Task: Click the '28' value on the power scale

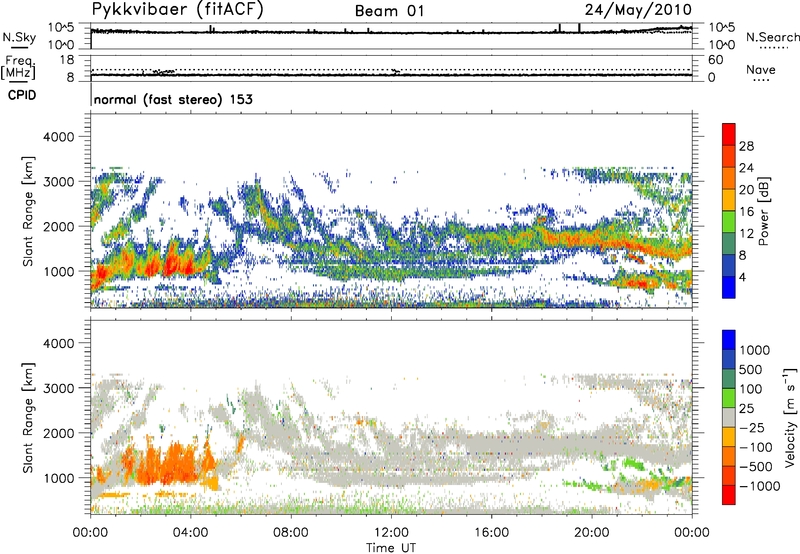Action: click(746, 146)
